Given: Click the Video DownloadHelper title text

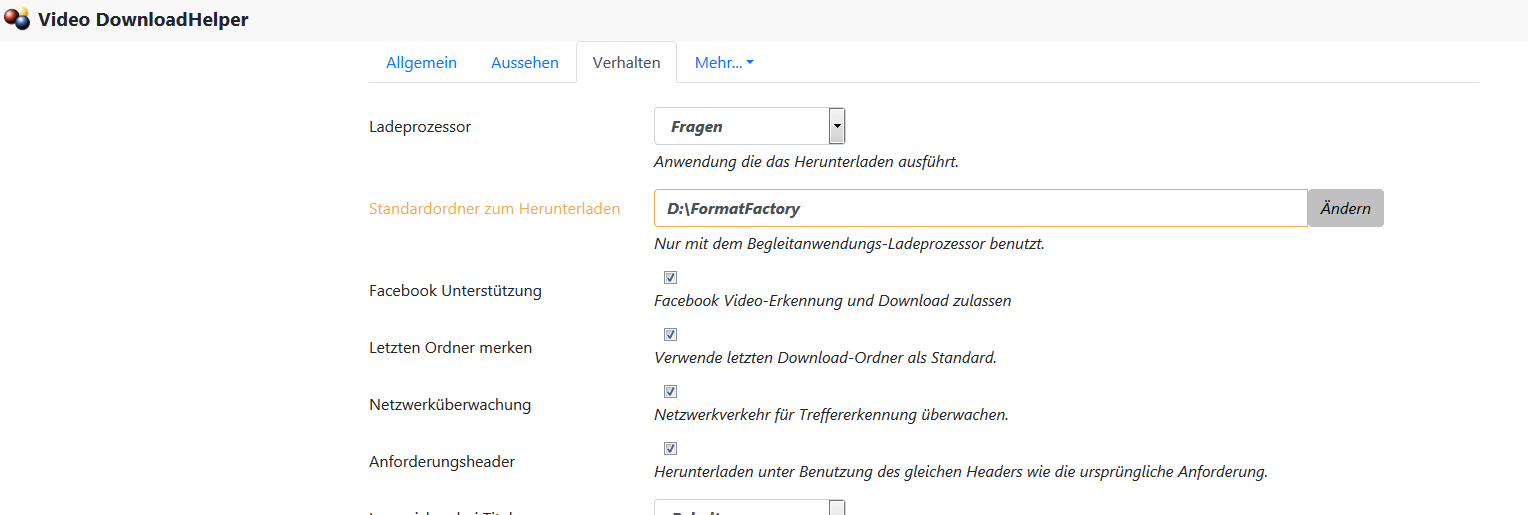Looking at the screenshot, I should (143, 20).
